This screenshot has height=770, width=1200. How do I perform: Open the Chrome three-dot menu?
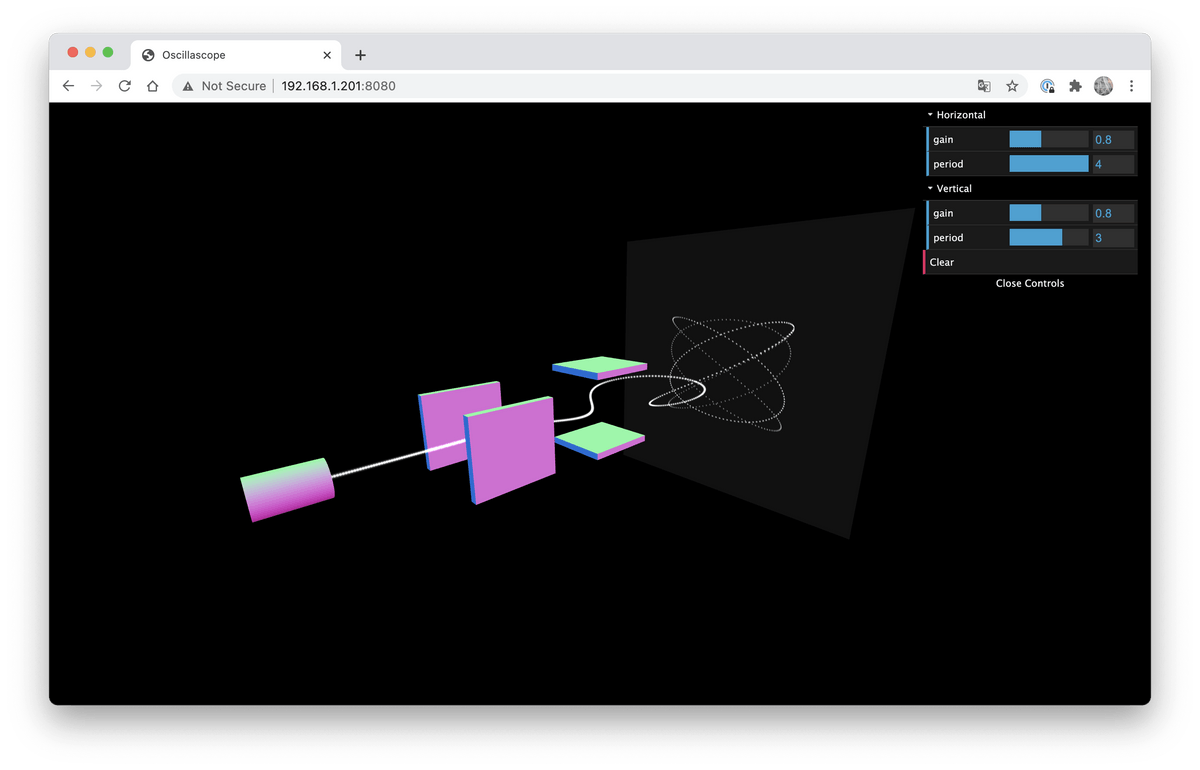tap(1131, 86)
